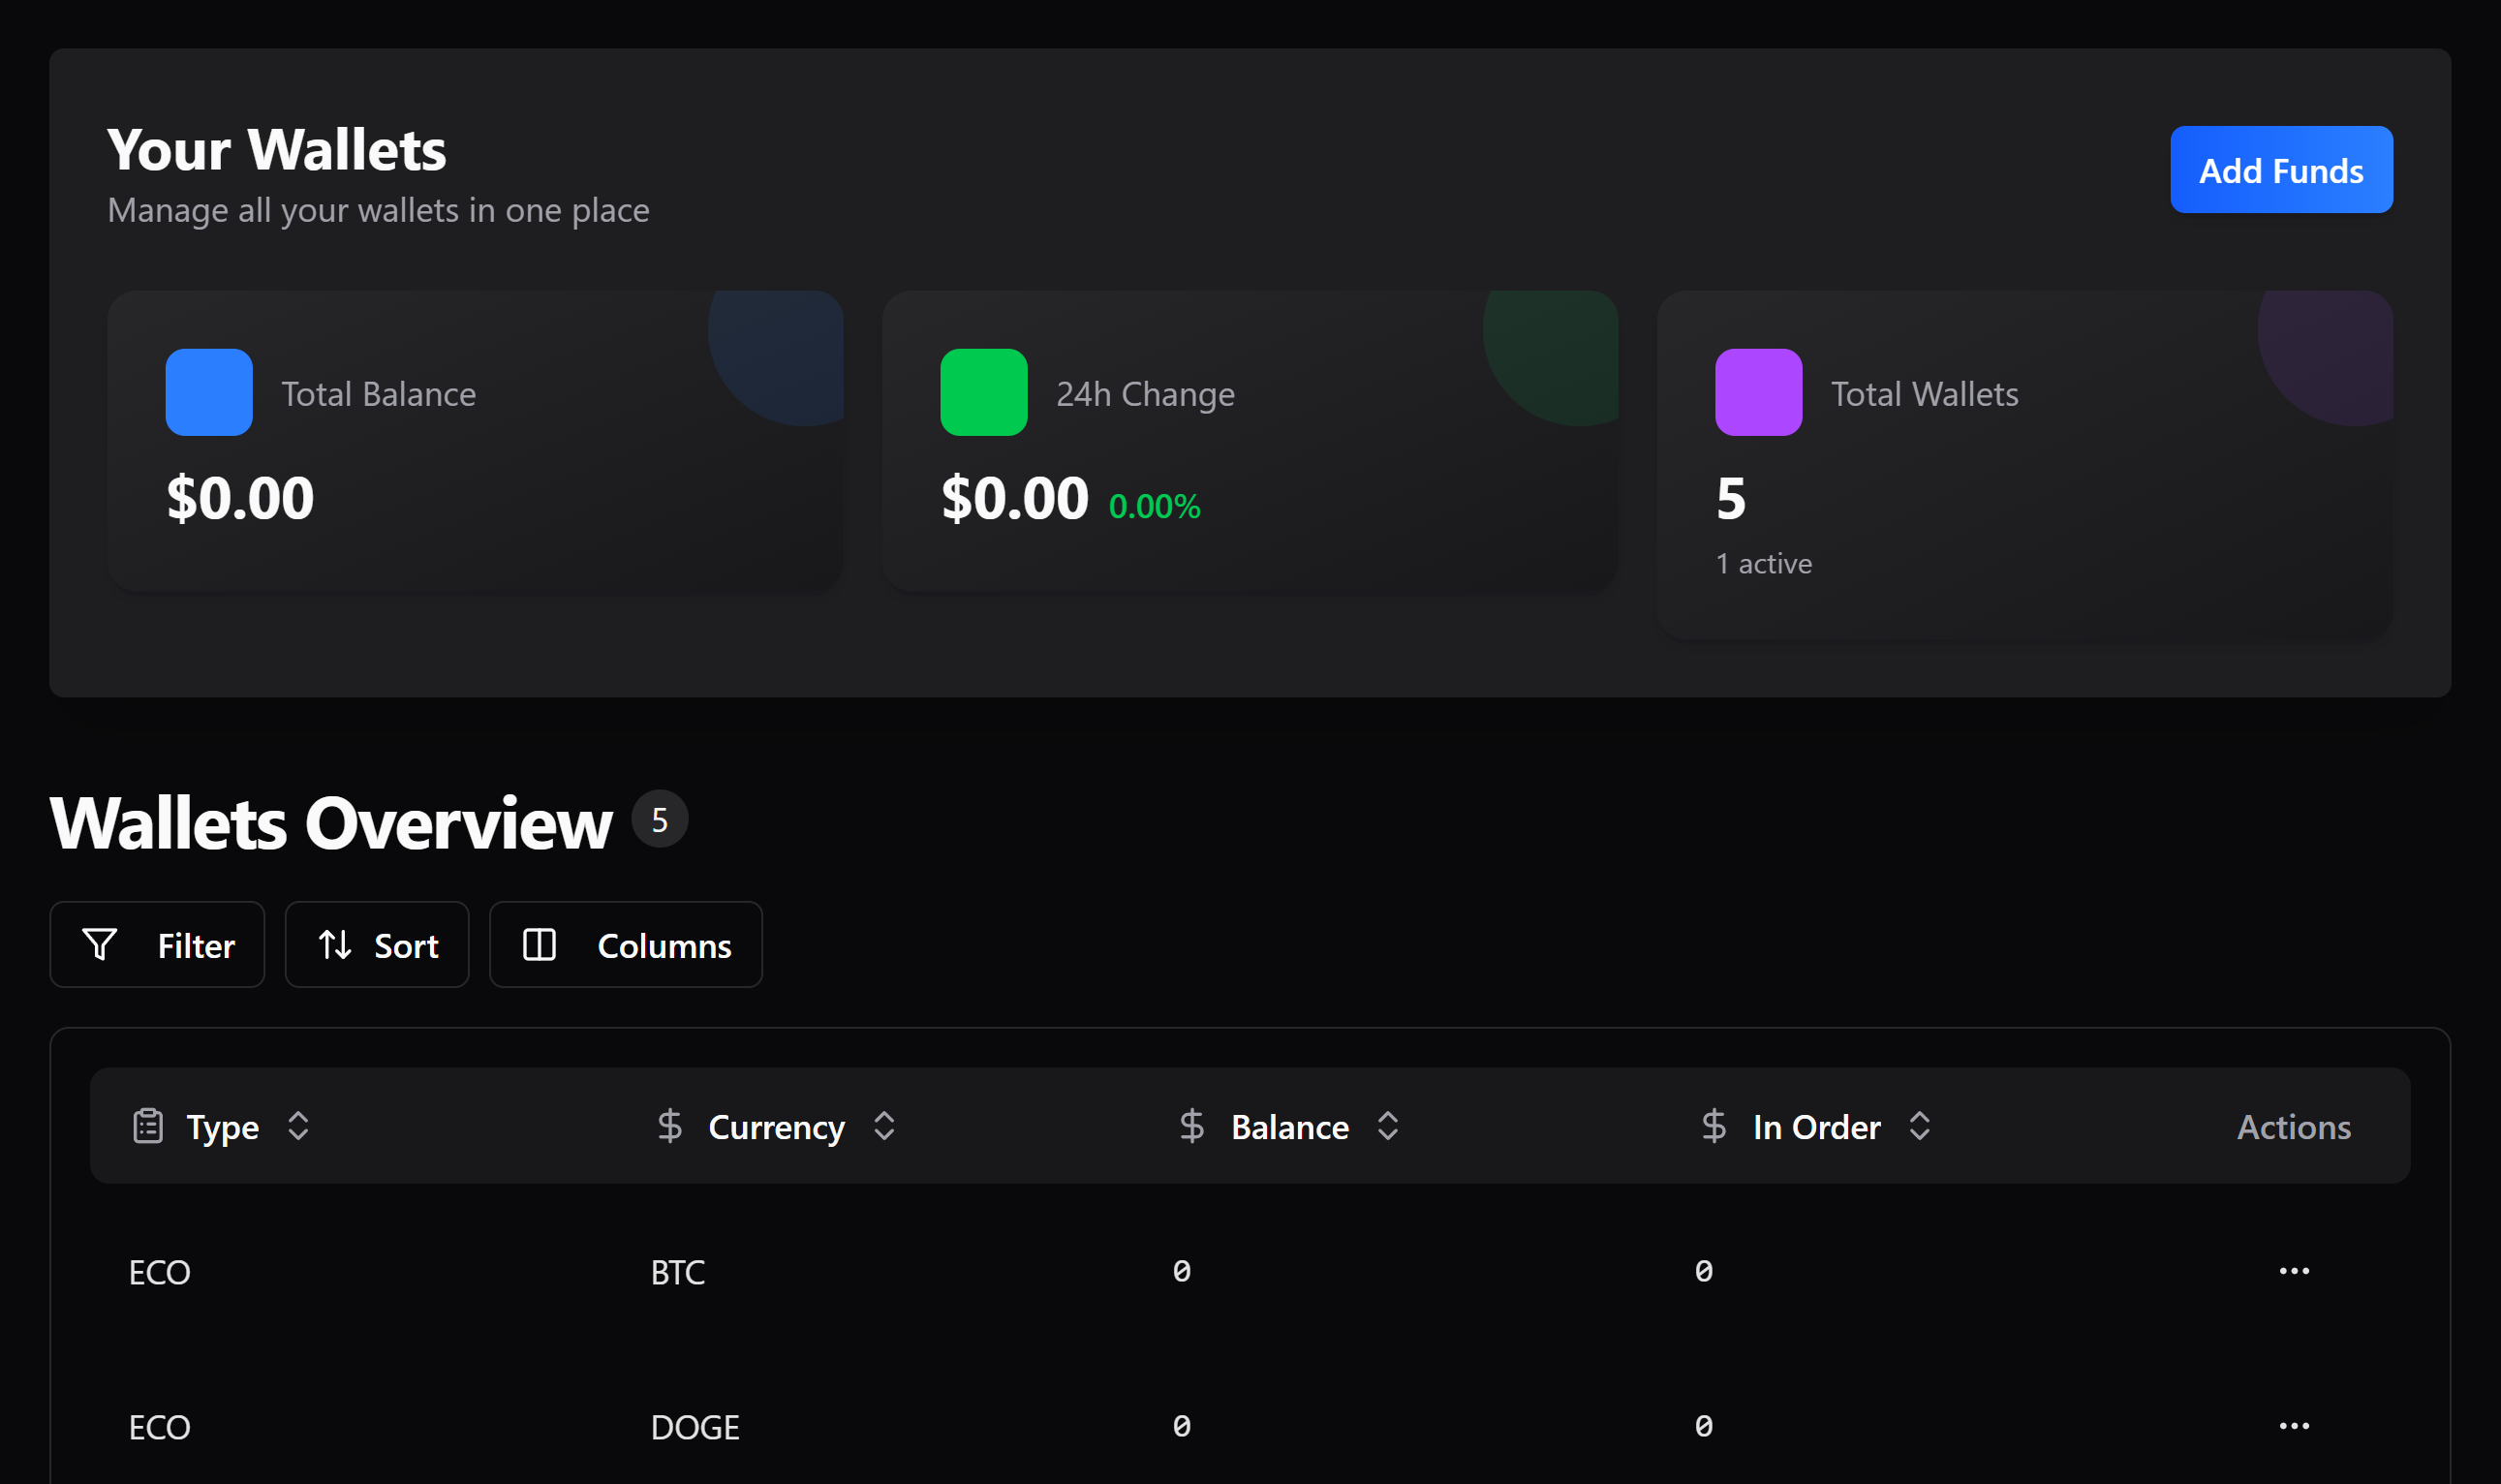Toggle sorting on the Balance column

pyautogui.click(x=1387, y=1126)
